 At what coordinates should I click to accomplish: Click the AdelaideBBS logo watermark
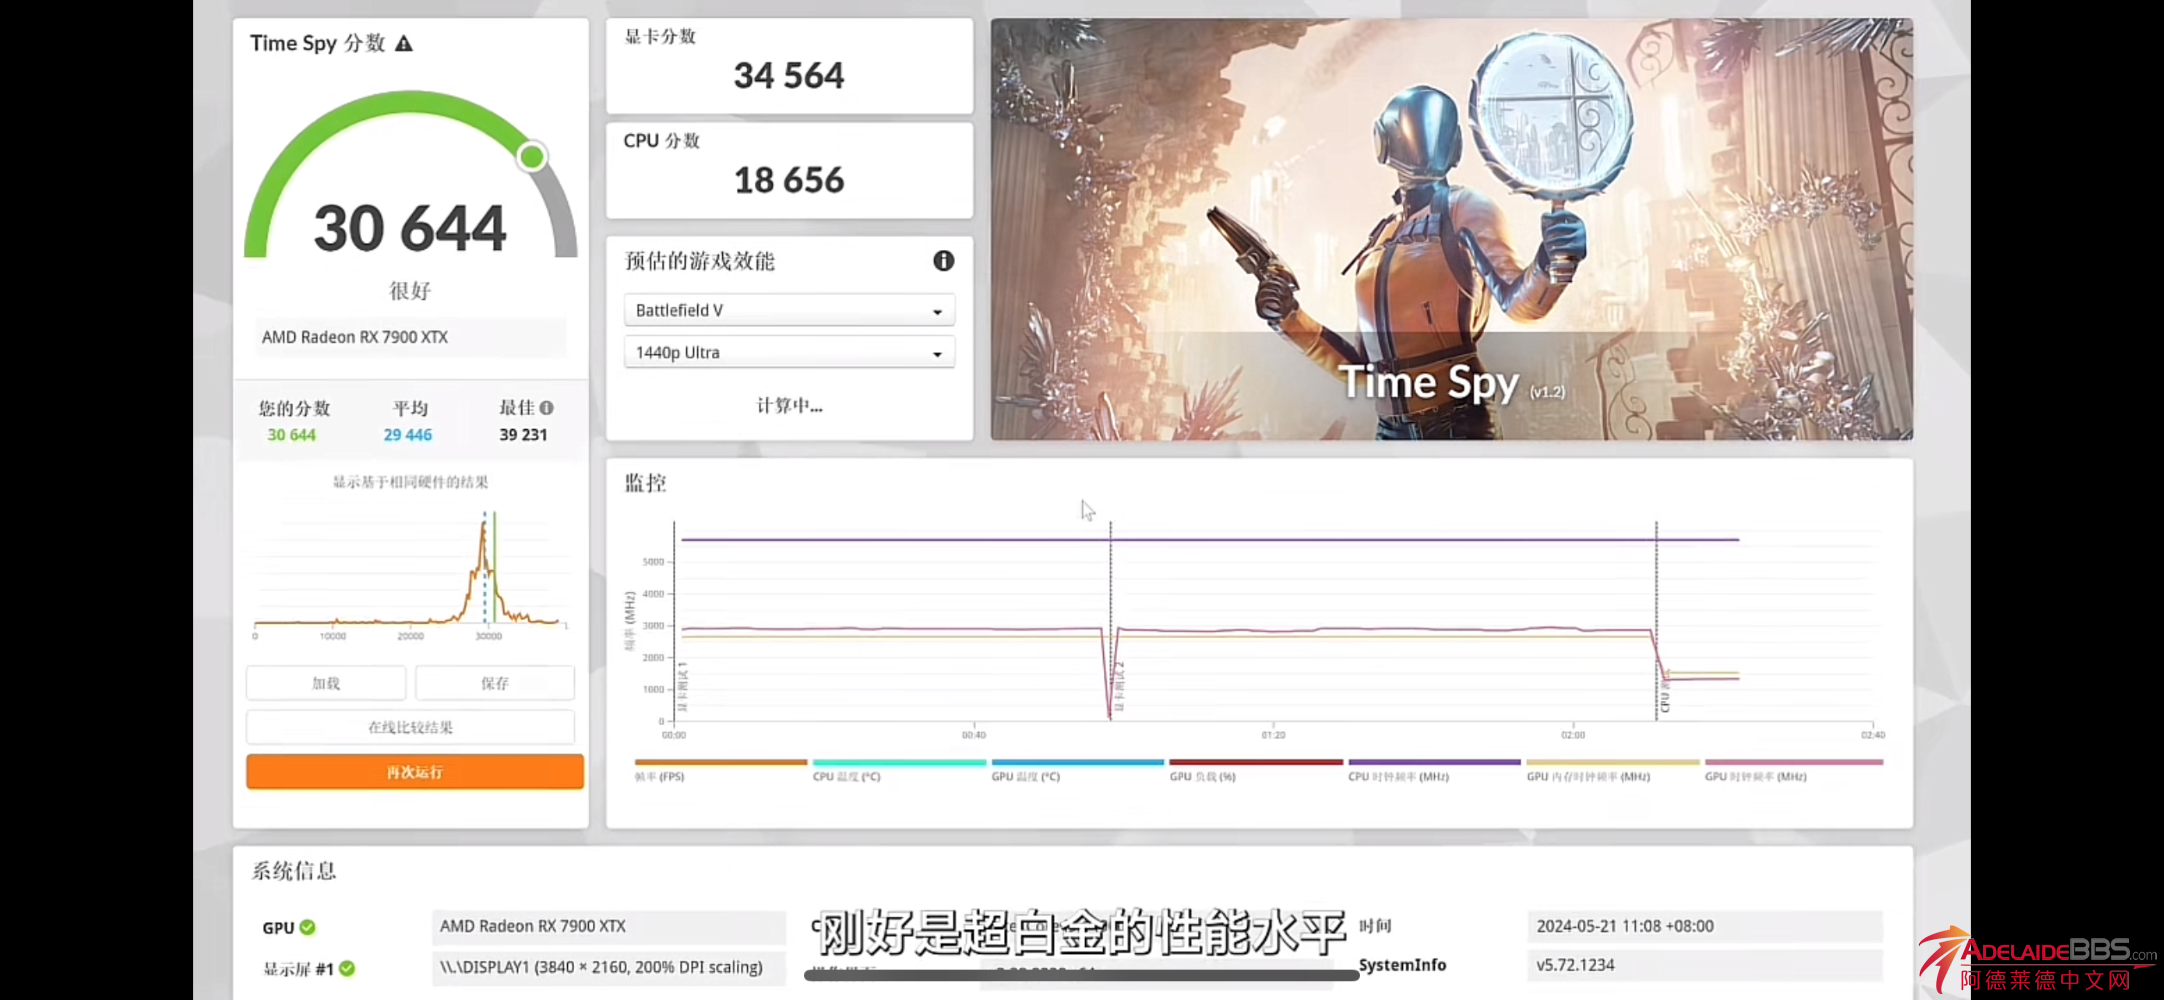pos(2038,961)
